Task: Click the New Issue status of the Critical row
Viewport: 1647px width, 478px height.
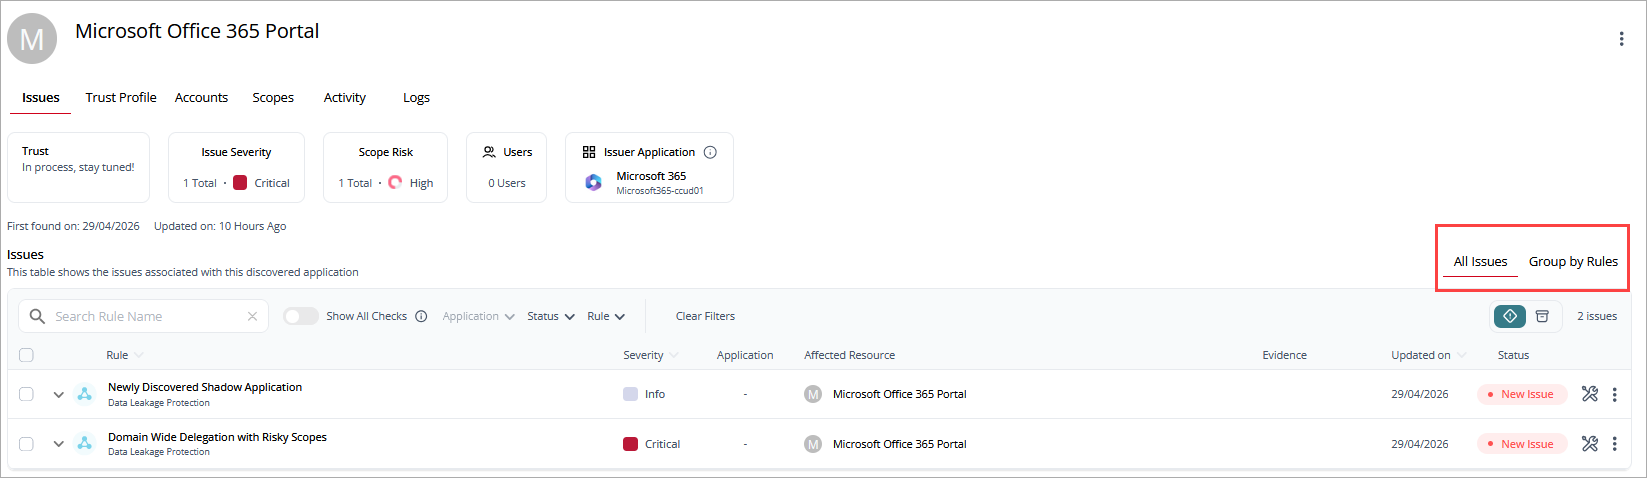Action: [1522, 444]
